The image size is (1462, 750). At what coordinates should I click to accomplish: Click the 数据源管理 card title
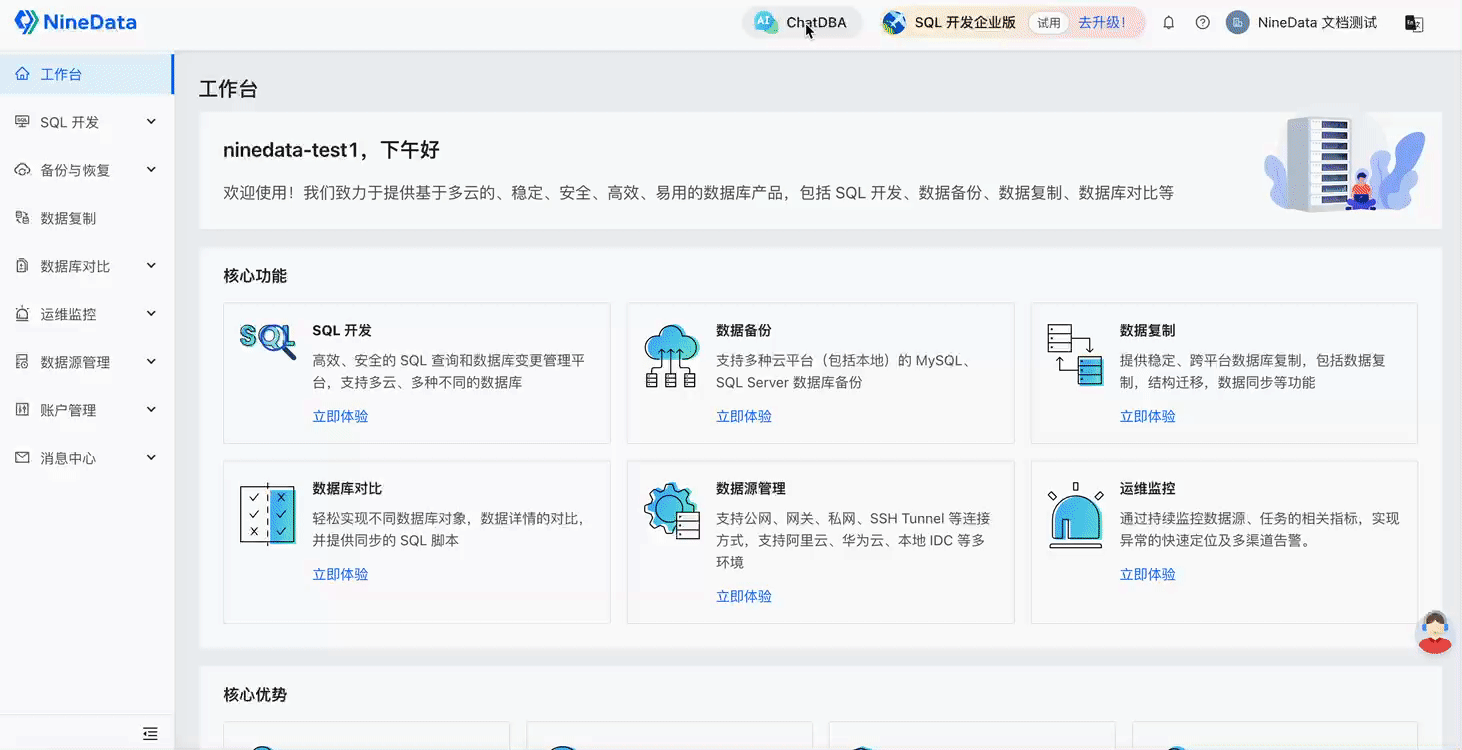[751, 488]
